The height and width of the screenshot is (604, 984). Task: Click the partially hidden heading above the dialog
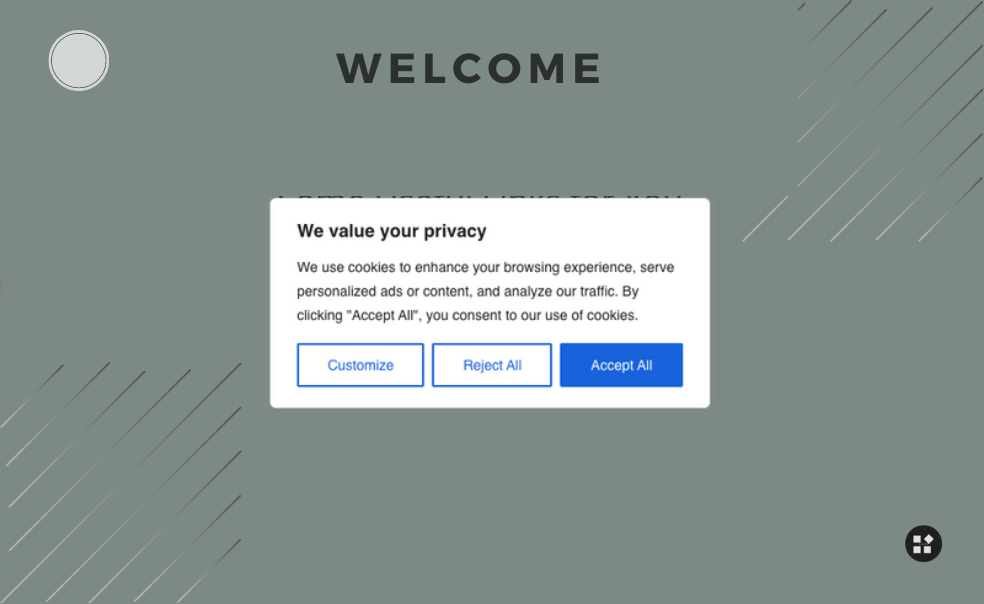[x=478, y=195]
